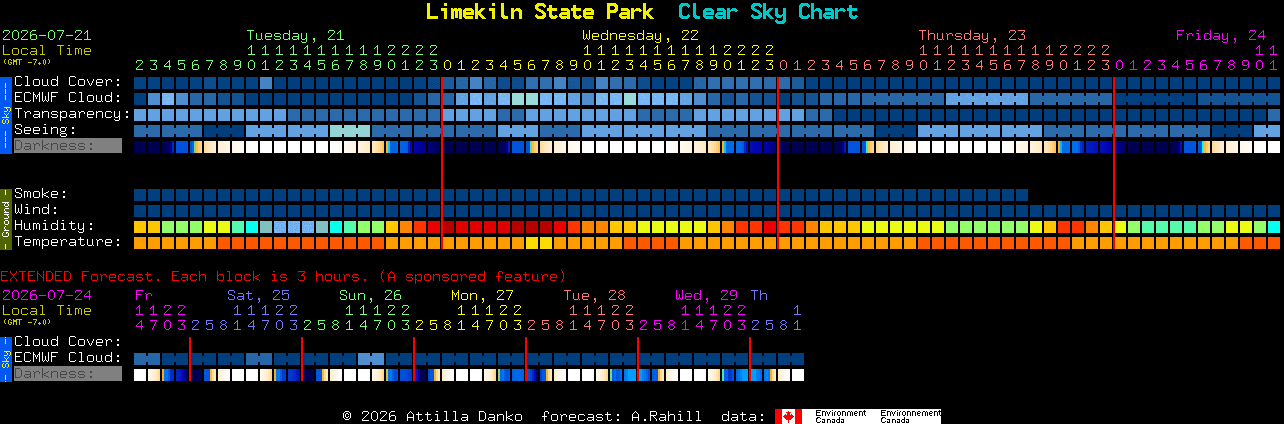The height and width of the screenshot is (424, 1284).
Task: Click the Tuesday, 21 day header
Action: [296, 35]
